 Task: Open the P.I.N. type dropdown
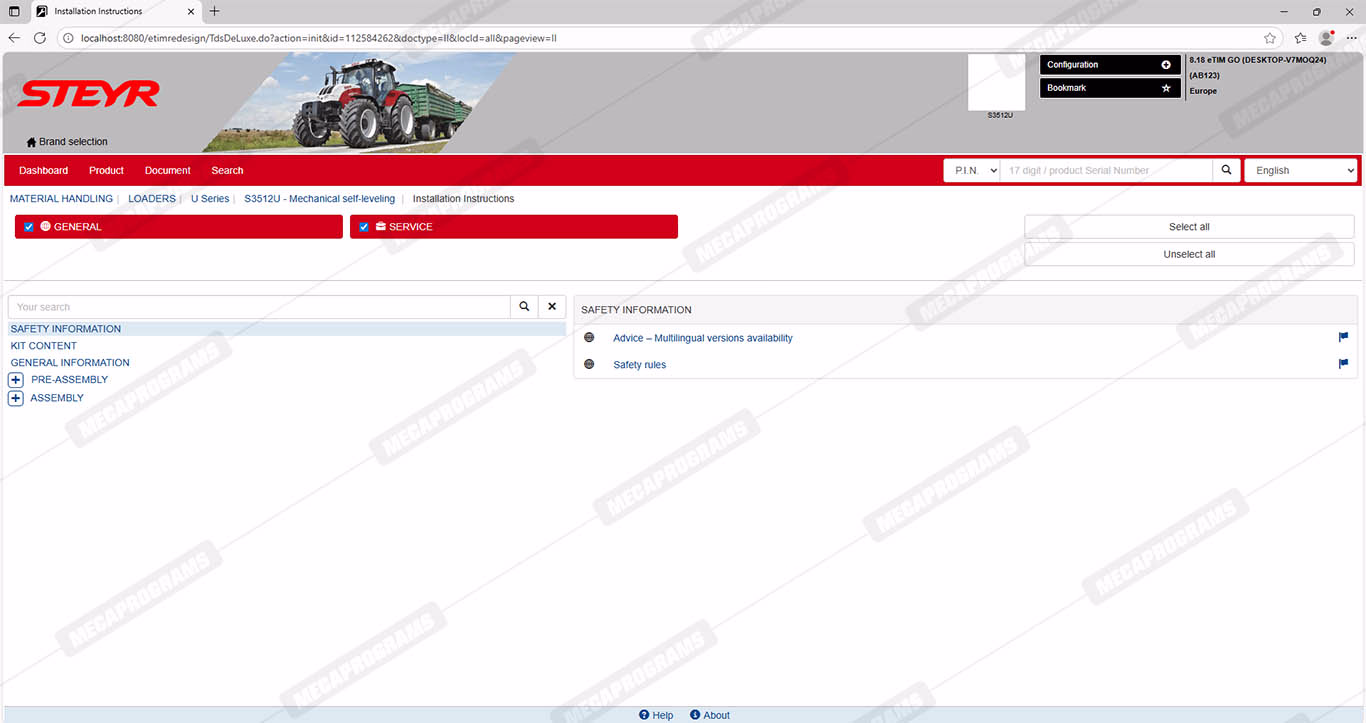971,171
